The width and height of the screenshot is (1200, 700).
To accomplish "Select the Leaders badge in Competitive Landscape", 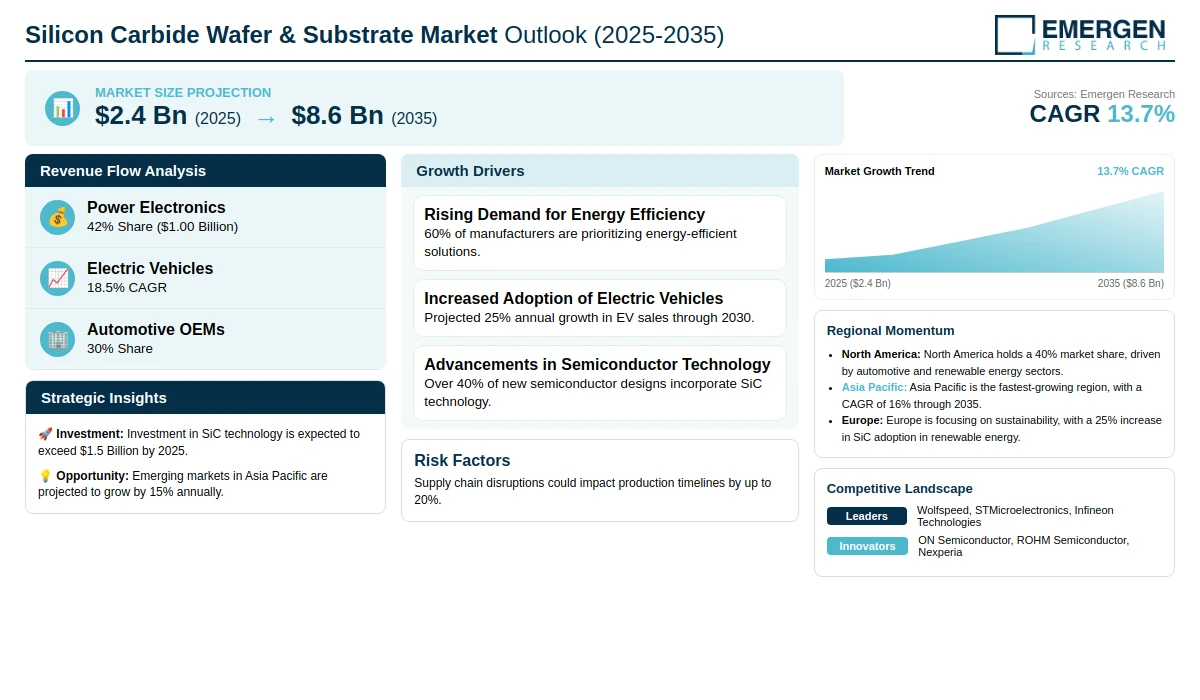I will pos(867,516).
